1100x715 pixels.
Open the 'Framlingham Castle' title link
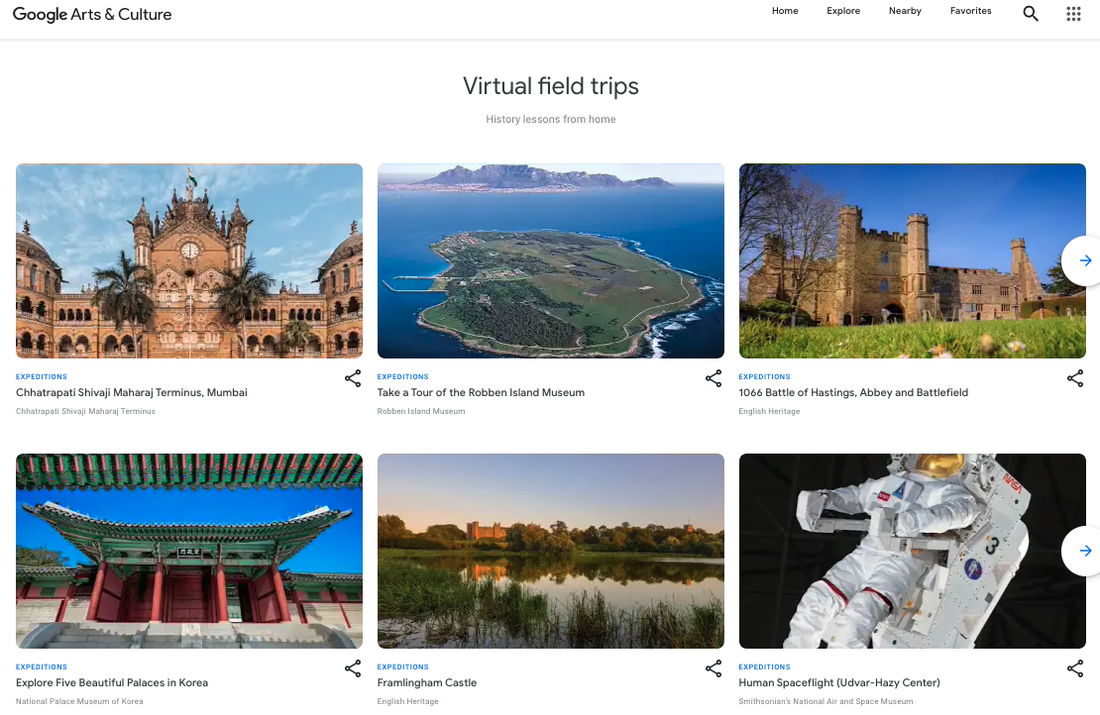point(427,683)
